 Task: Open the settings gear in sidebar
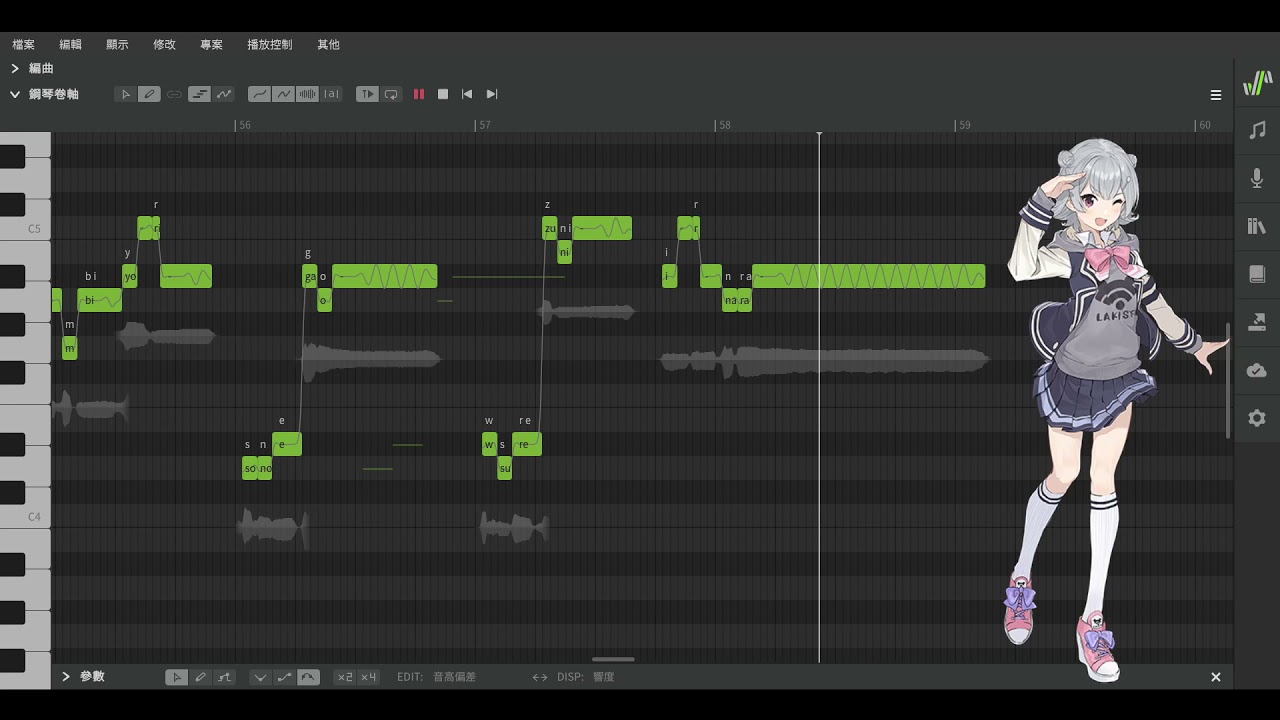point(1257,418)
